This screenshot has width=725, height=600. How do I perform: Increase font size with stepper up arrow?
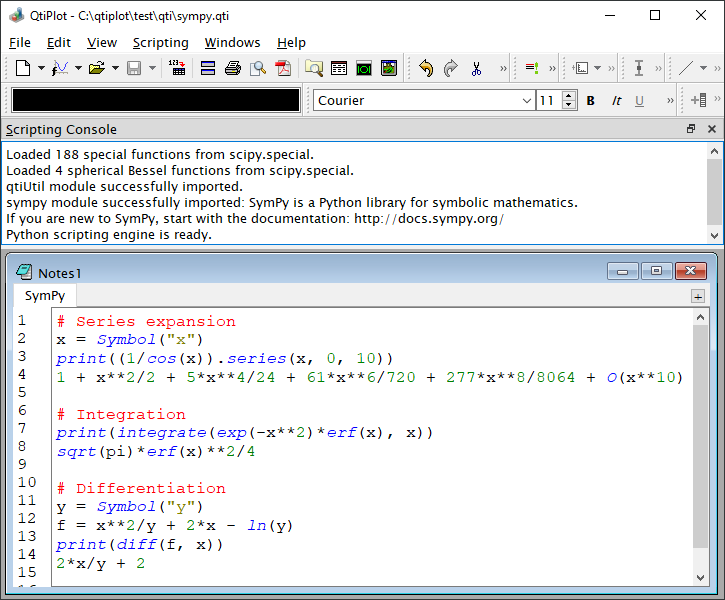point(569,95)
